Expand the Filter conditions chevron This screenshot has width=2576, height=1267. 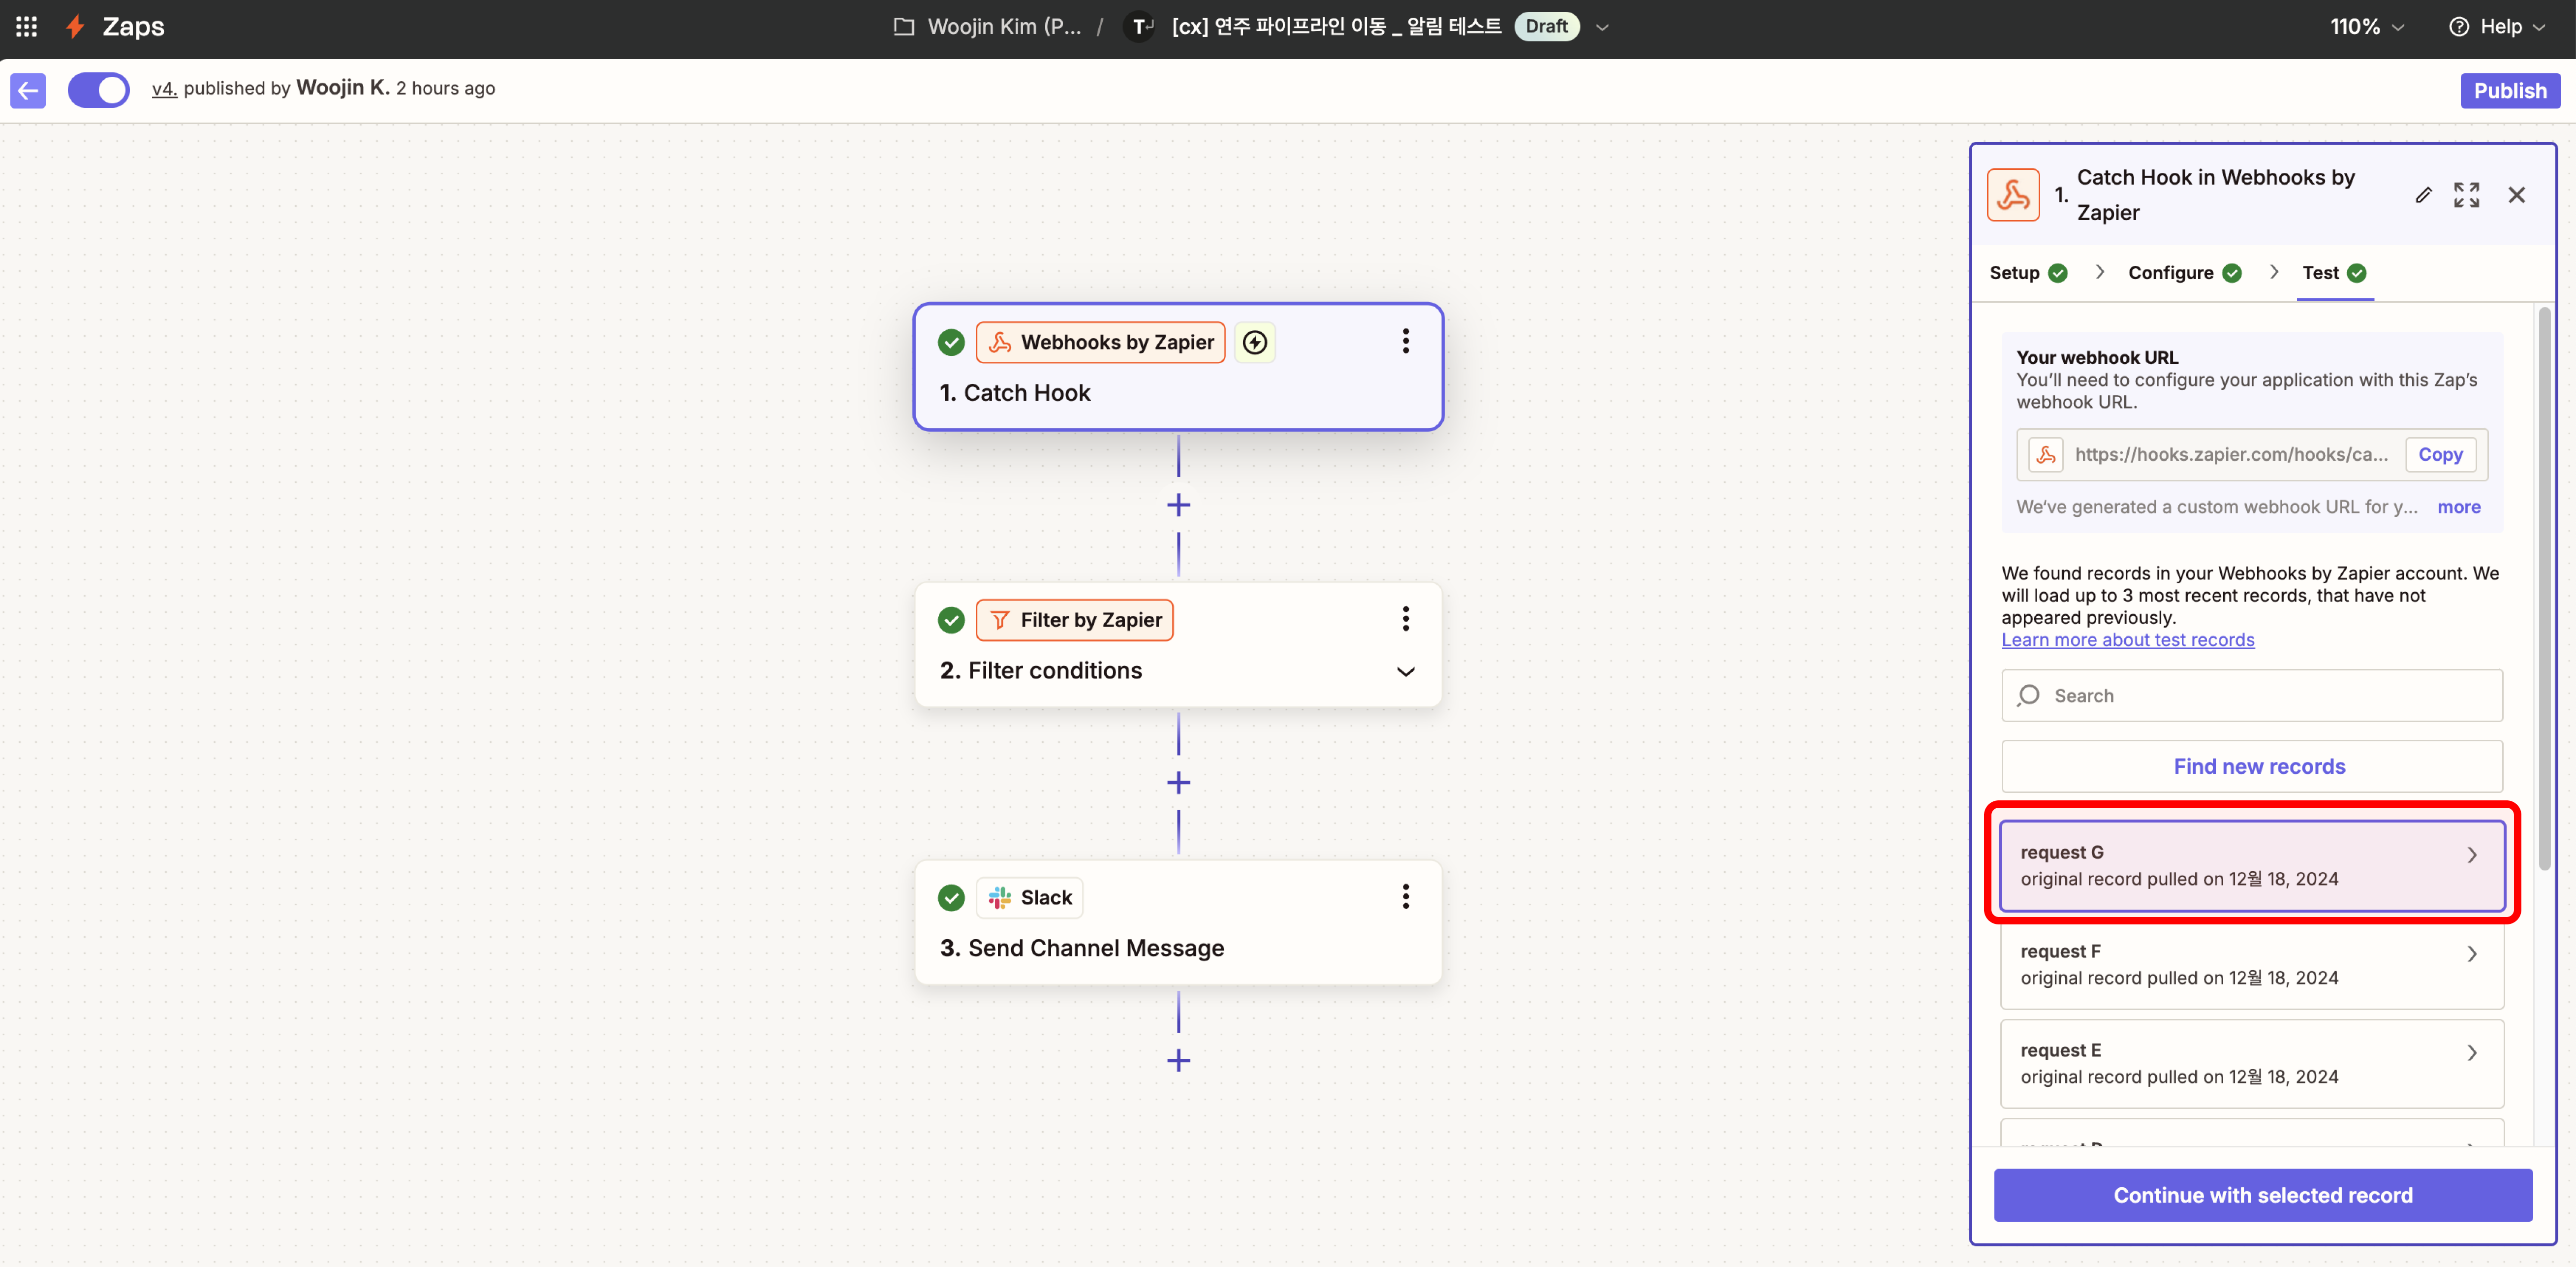point(1405,672)
